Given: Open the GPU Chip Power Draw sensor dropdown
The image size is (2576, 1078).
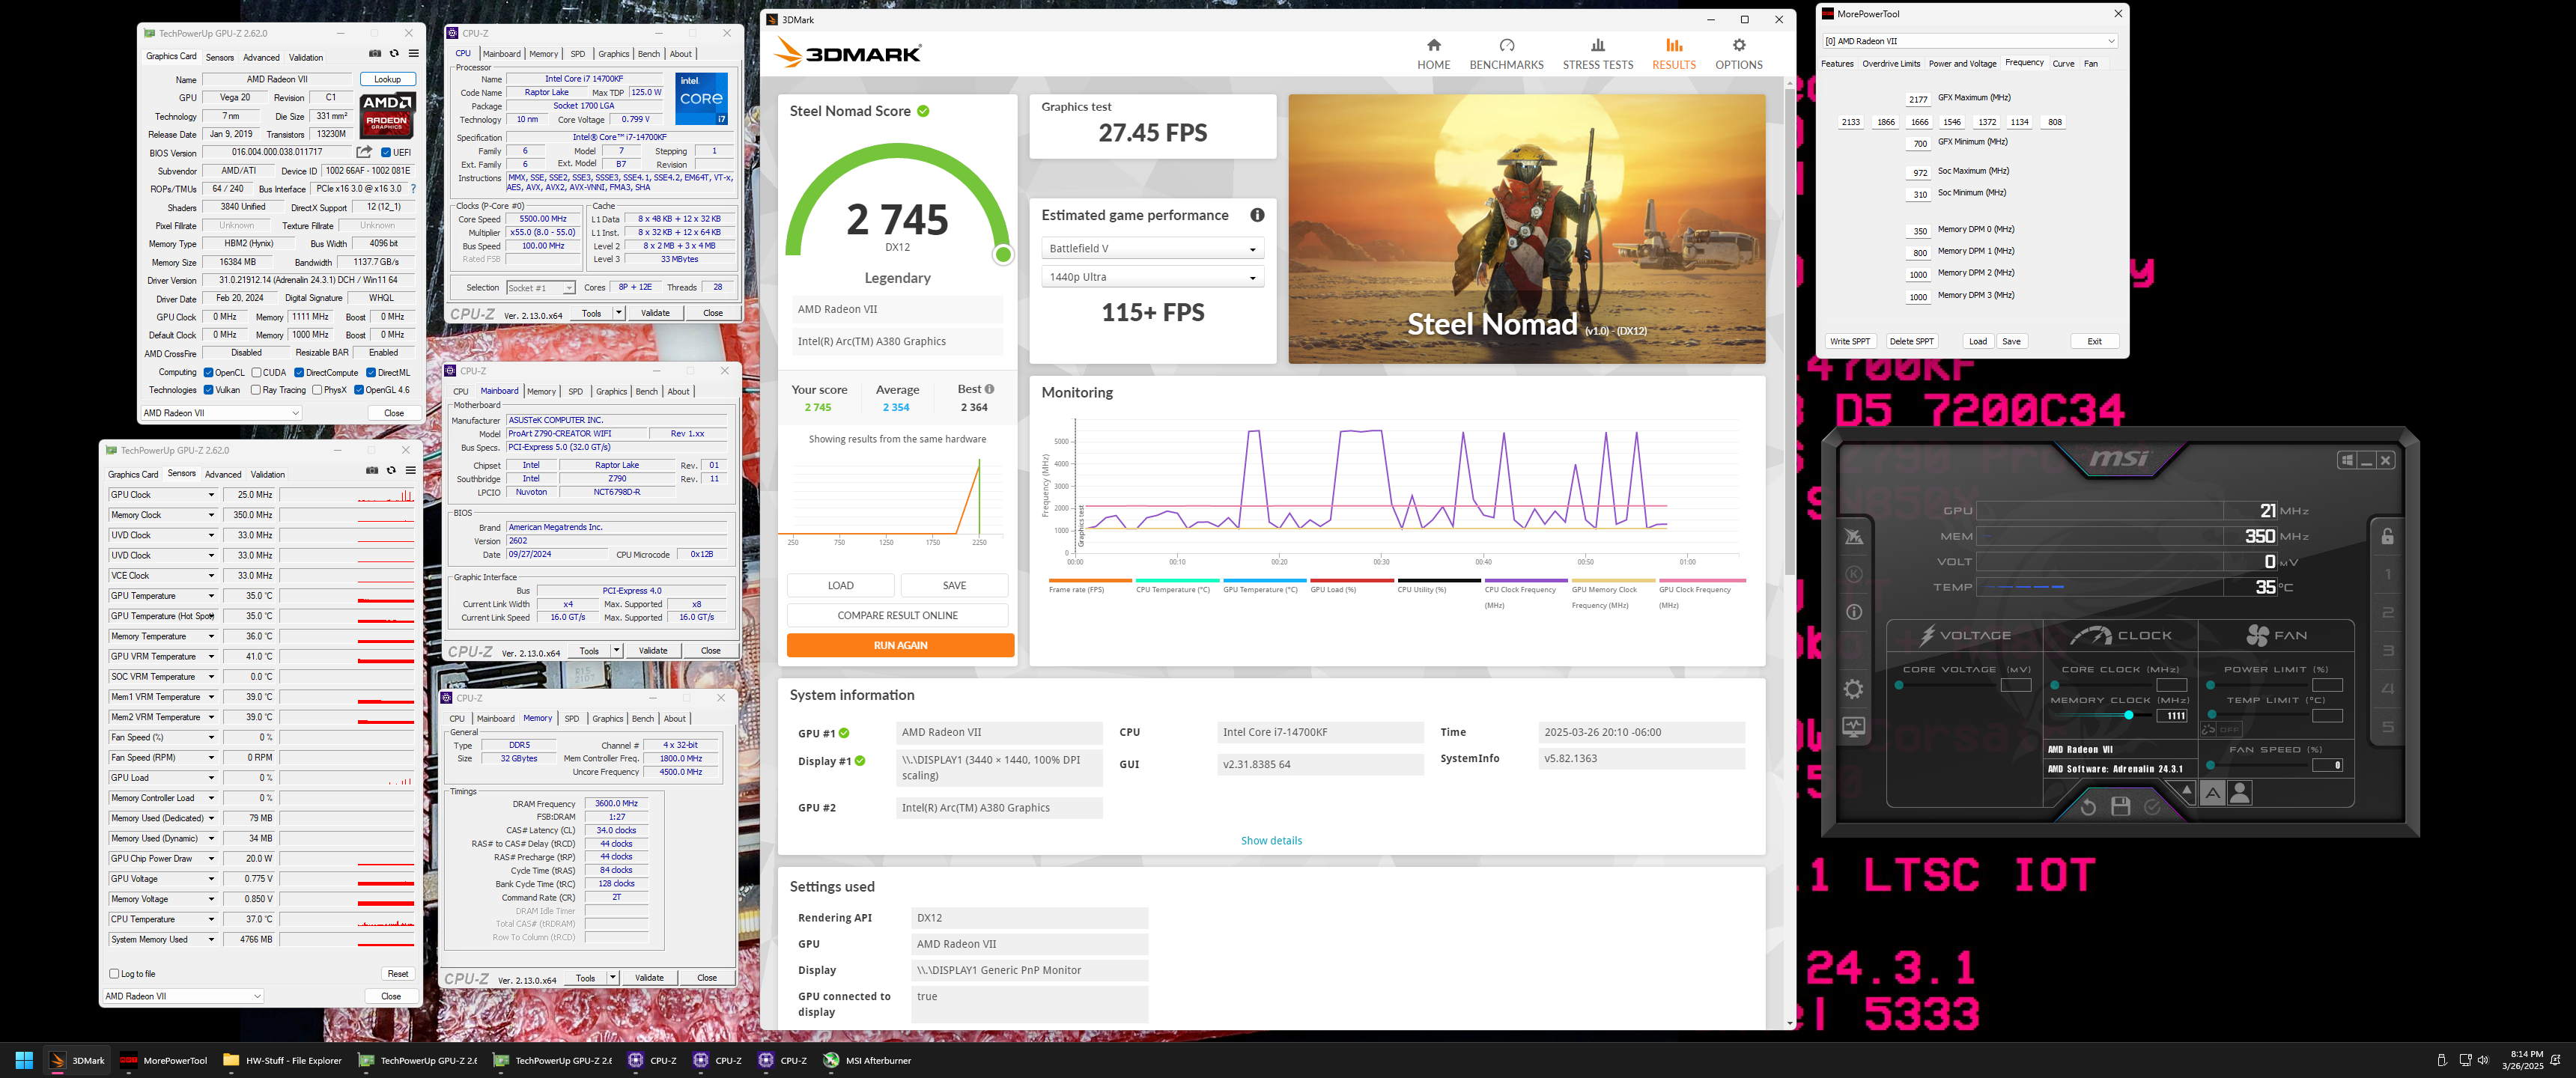Looking at the screenshot, I should click(211, 858).
